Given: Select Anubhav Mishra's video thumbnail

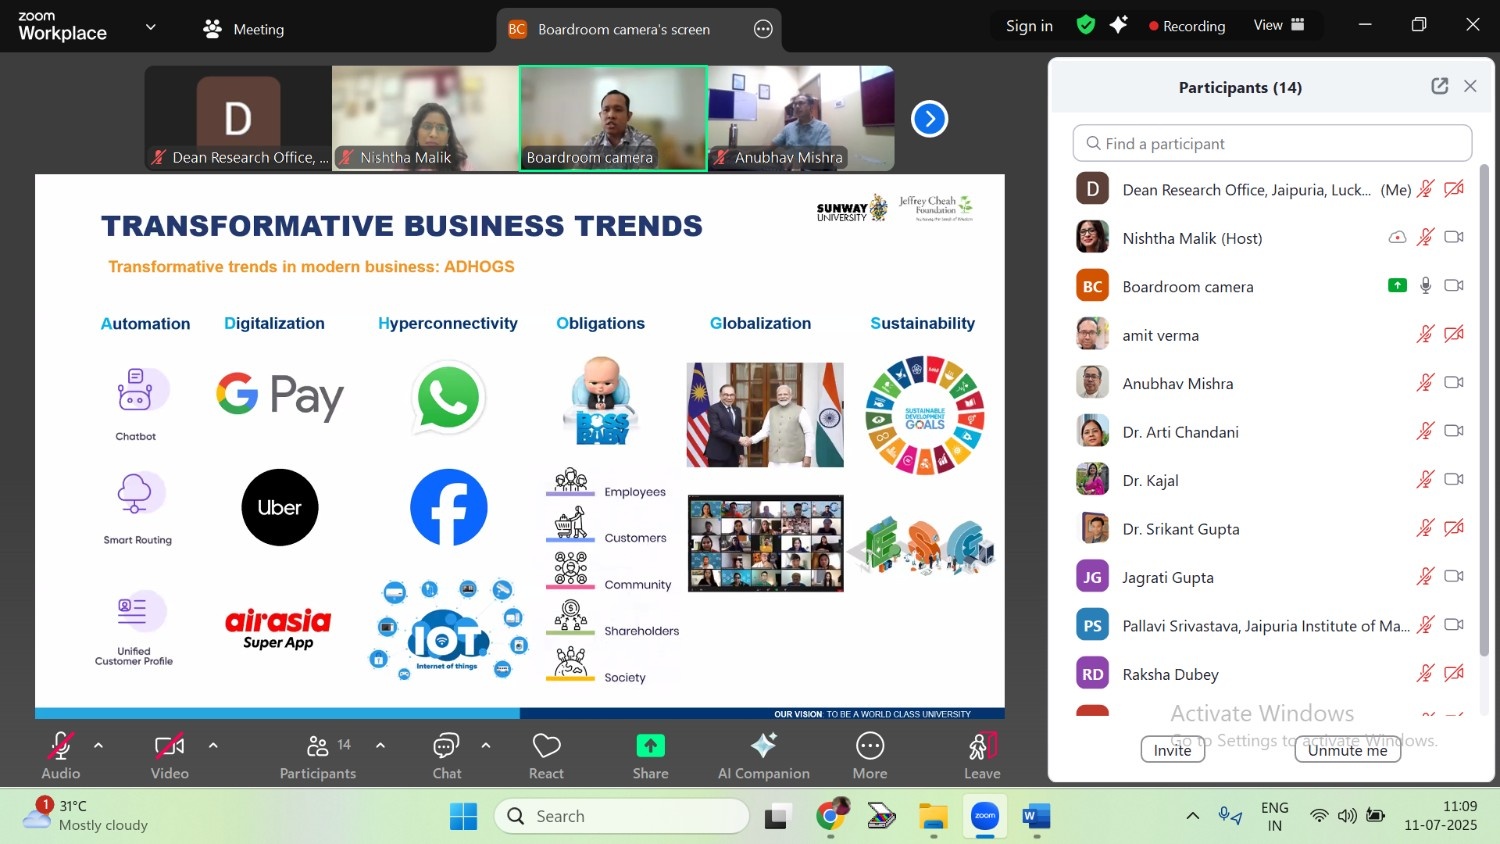Looking at the screenshot, I should [x=800, y=118].
